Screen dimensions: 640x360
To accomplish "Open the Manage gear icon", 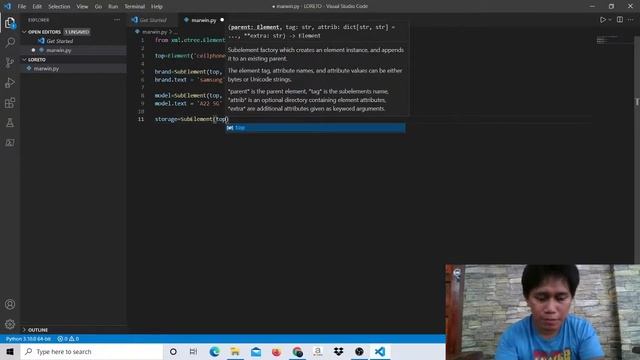I will tap(10, 324).
